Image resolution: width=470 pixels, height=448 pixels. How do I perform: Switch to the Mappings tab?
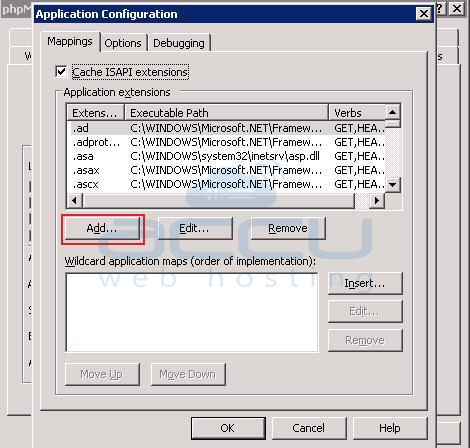[x=70, y=42]
